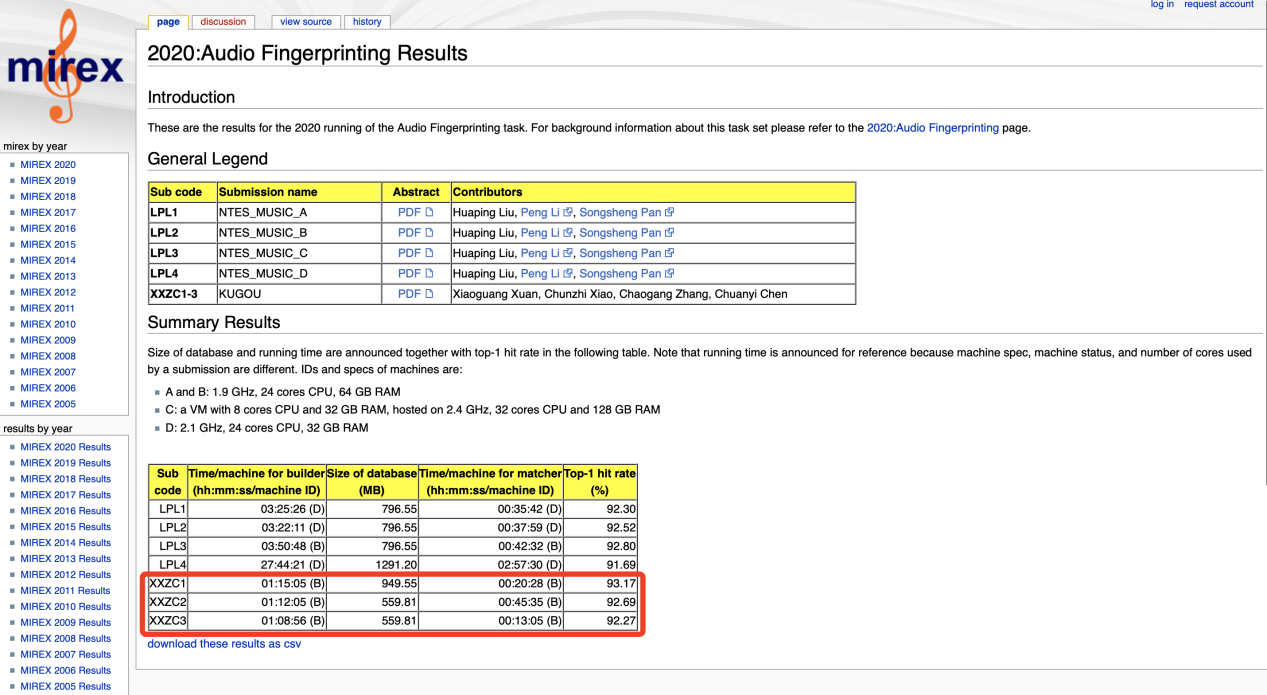
Task: Download these results as csv
Action: (x=224, y=644)
